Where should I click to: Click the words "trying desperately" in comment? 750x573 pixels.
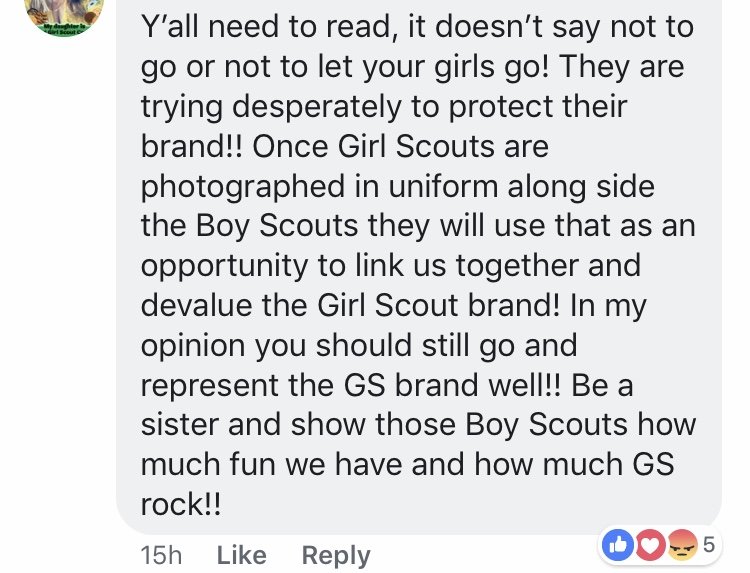271,107
